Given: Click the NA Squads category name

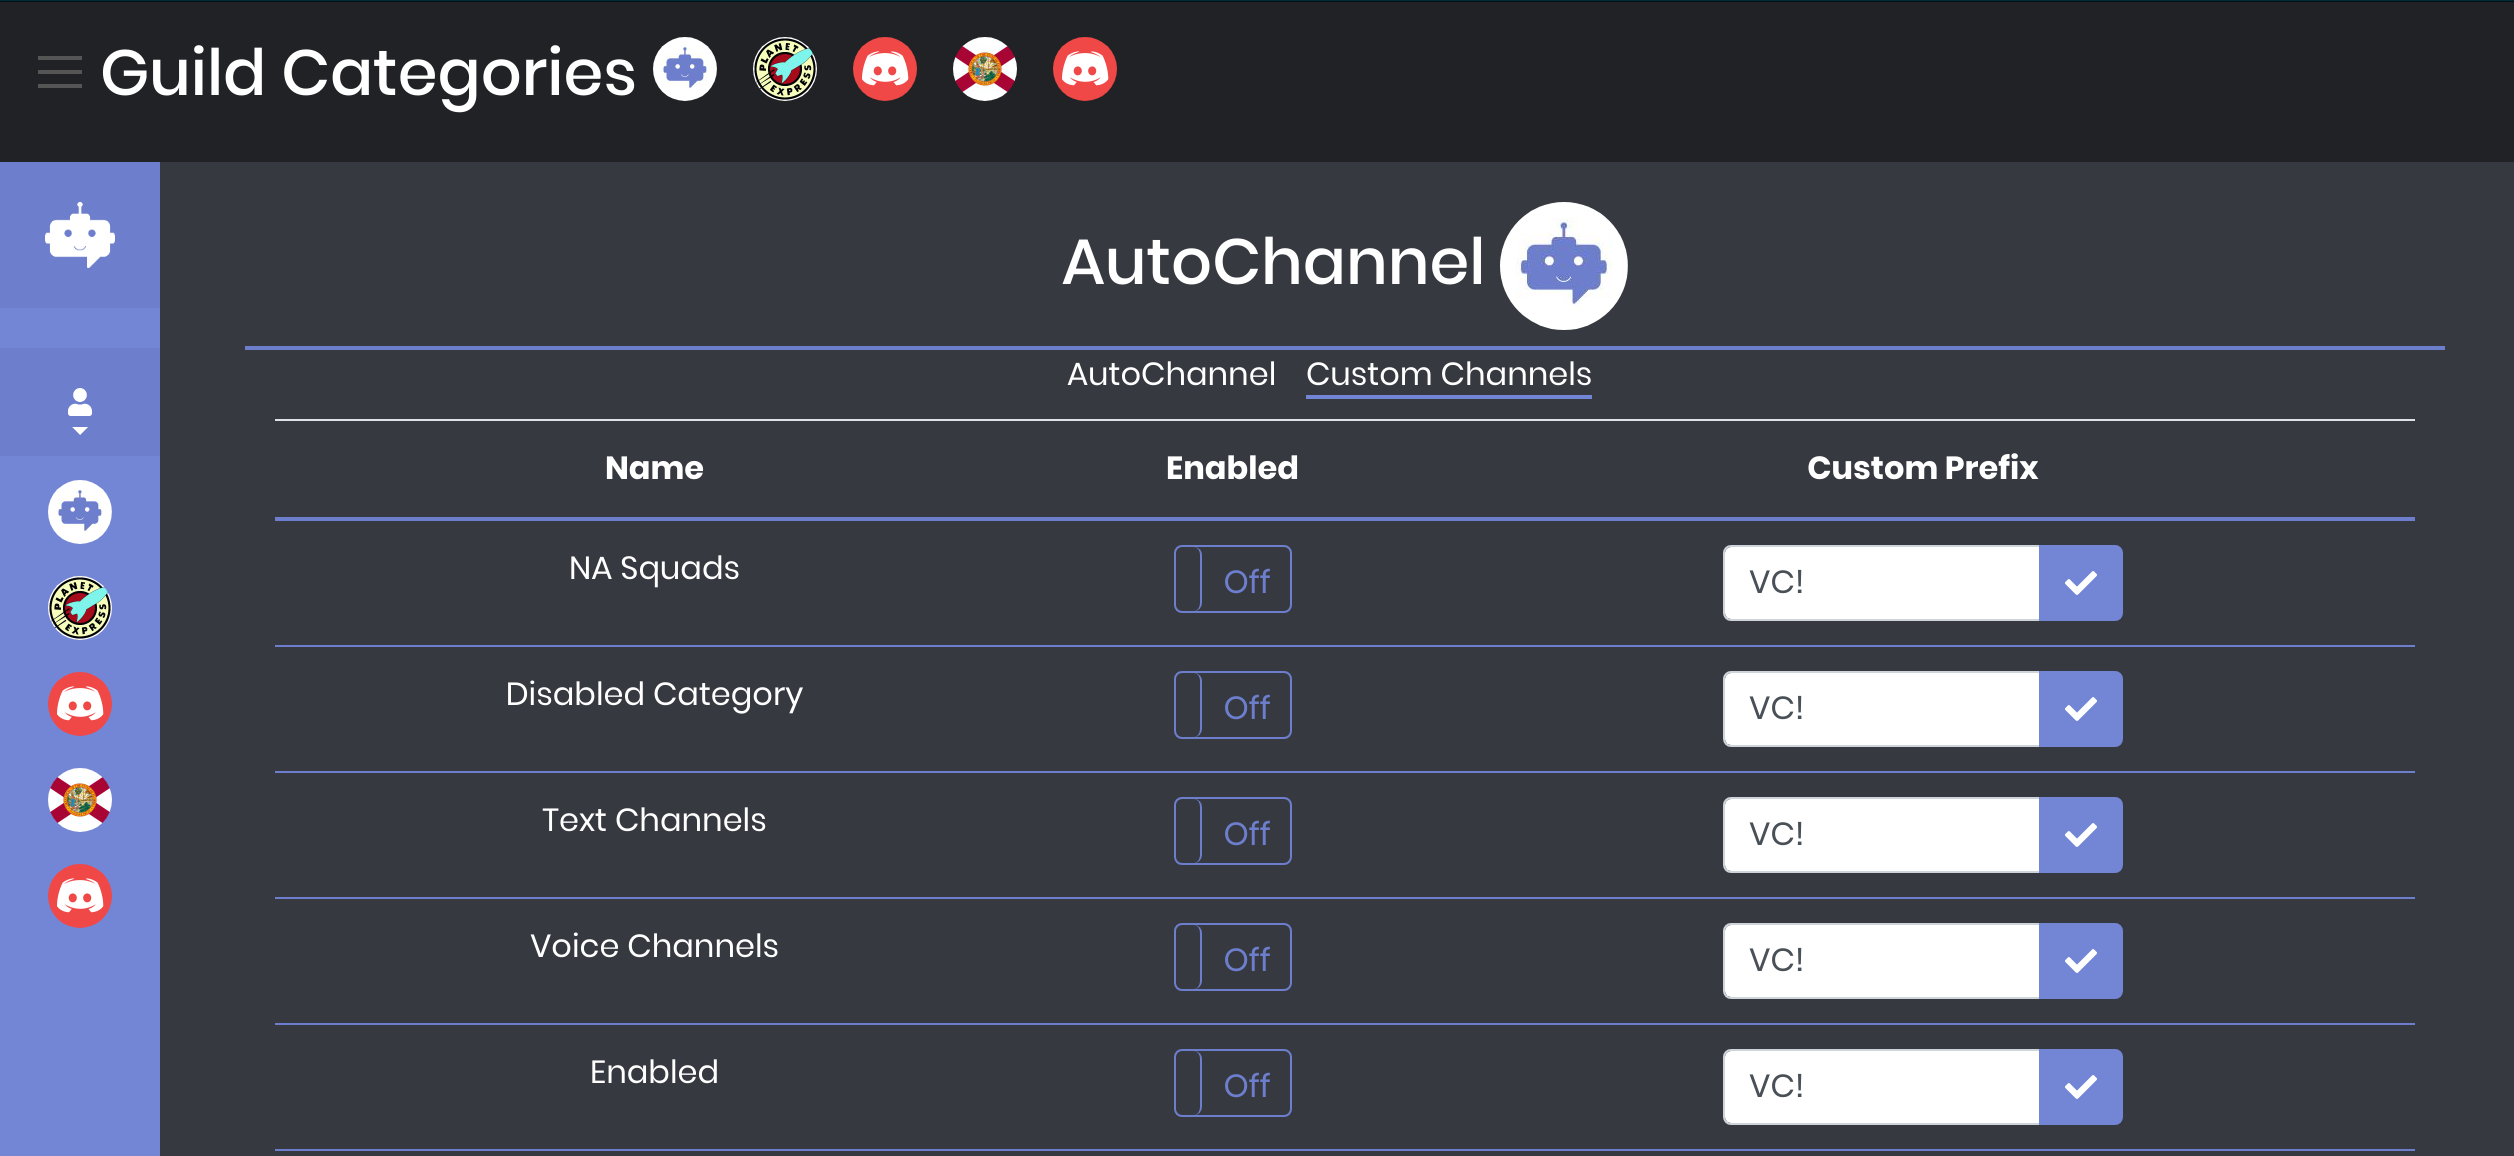Looking at the screenshot, I should click(x=654, y=569).
